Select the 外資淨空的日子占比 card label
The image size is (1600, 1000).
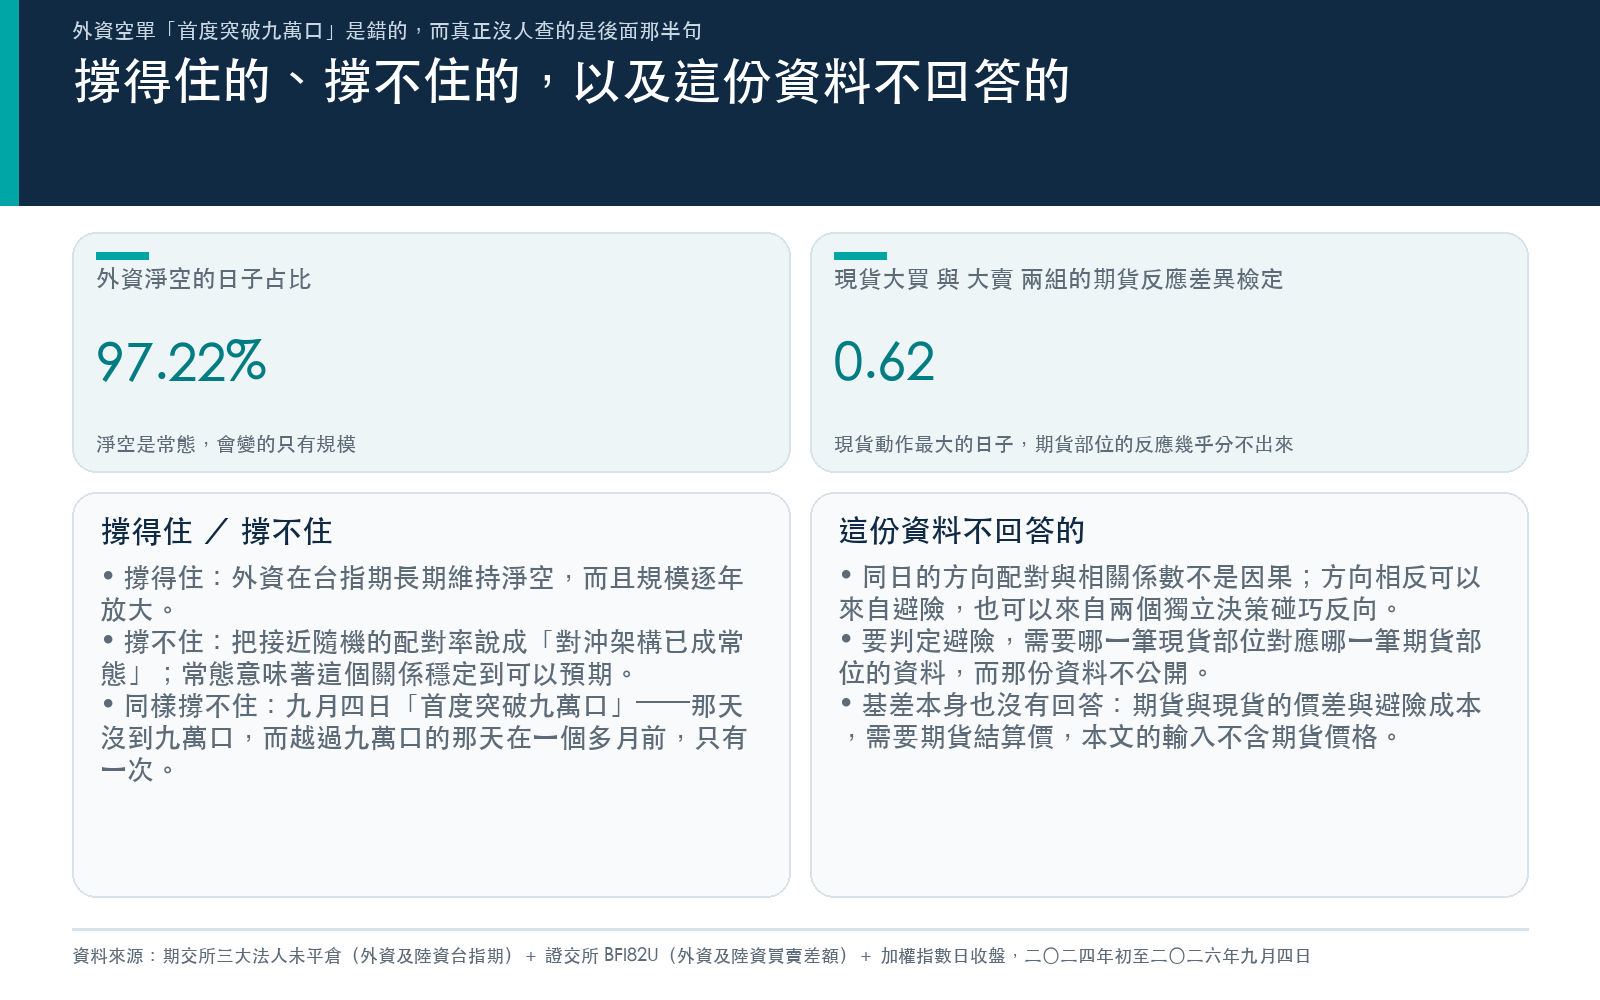click(204, 279)
